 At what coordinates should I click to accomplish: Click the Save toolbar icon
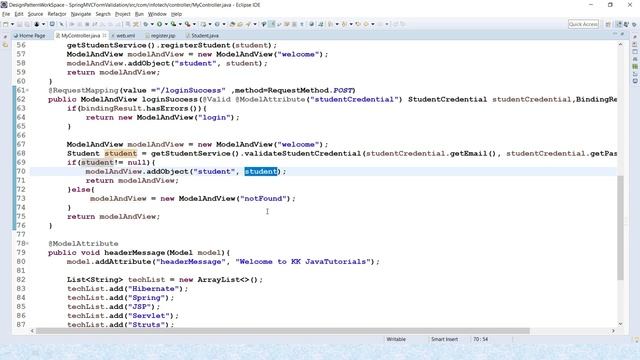[x=19, y=24]
